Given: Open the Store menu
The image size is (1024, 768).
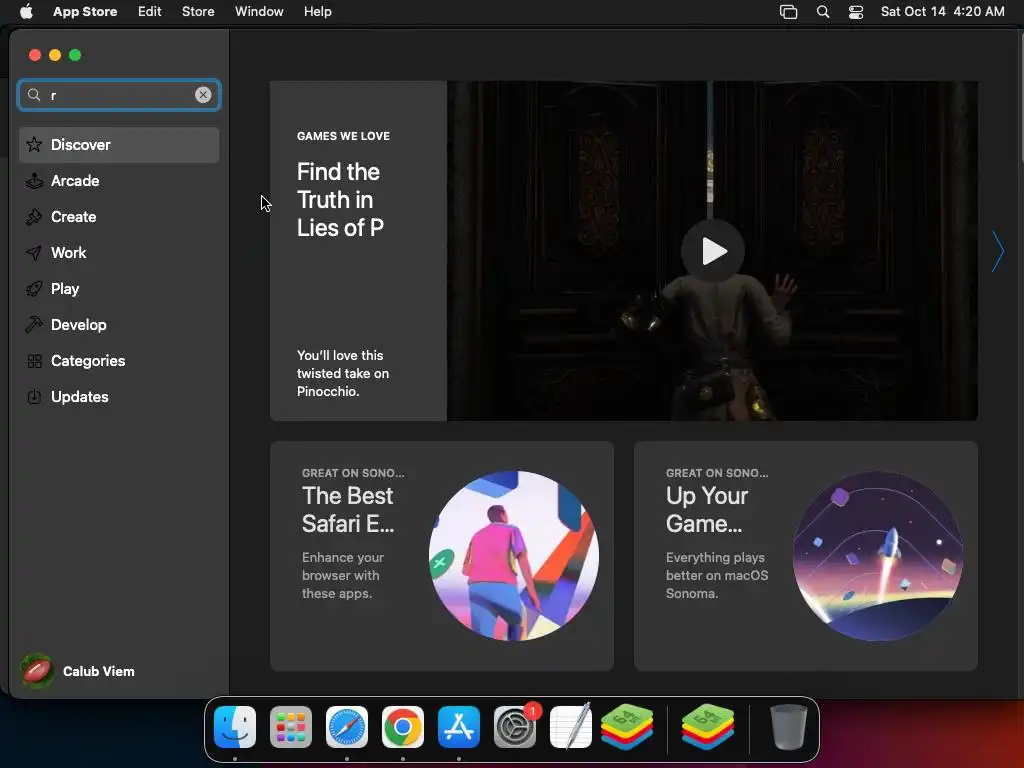Looking at the screenshot, I should (198, 11).
